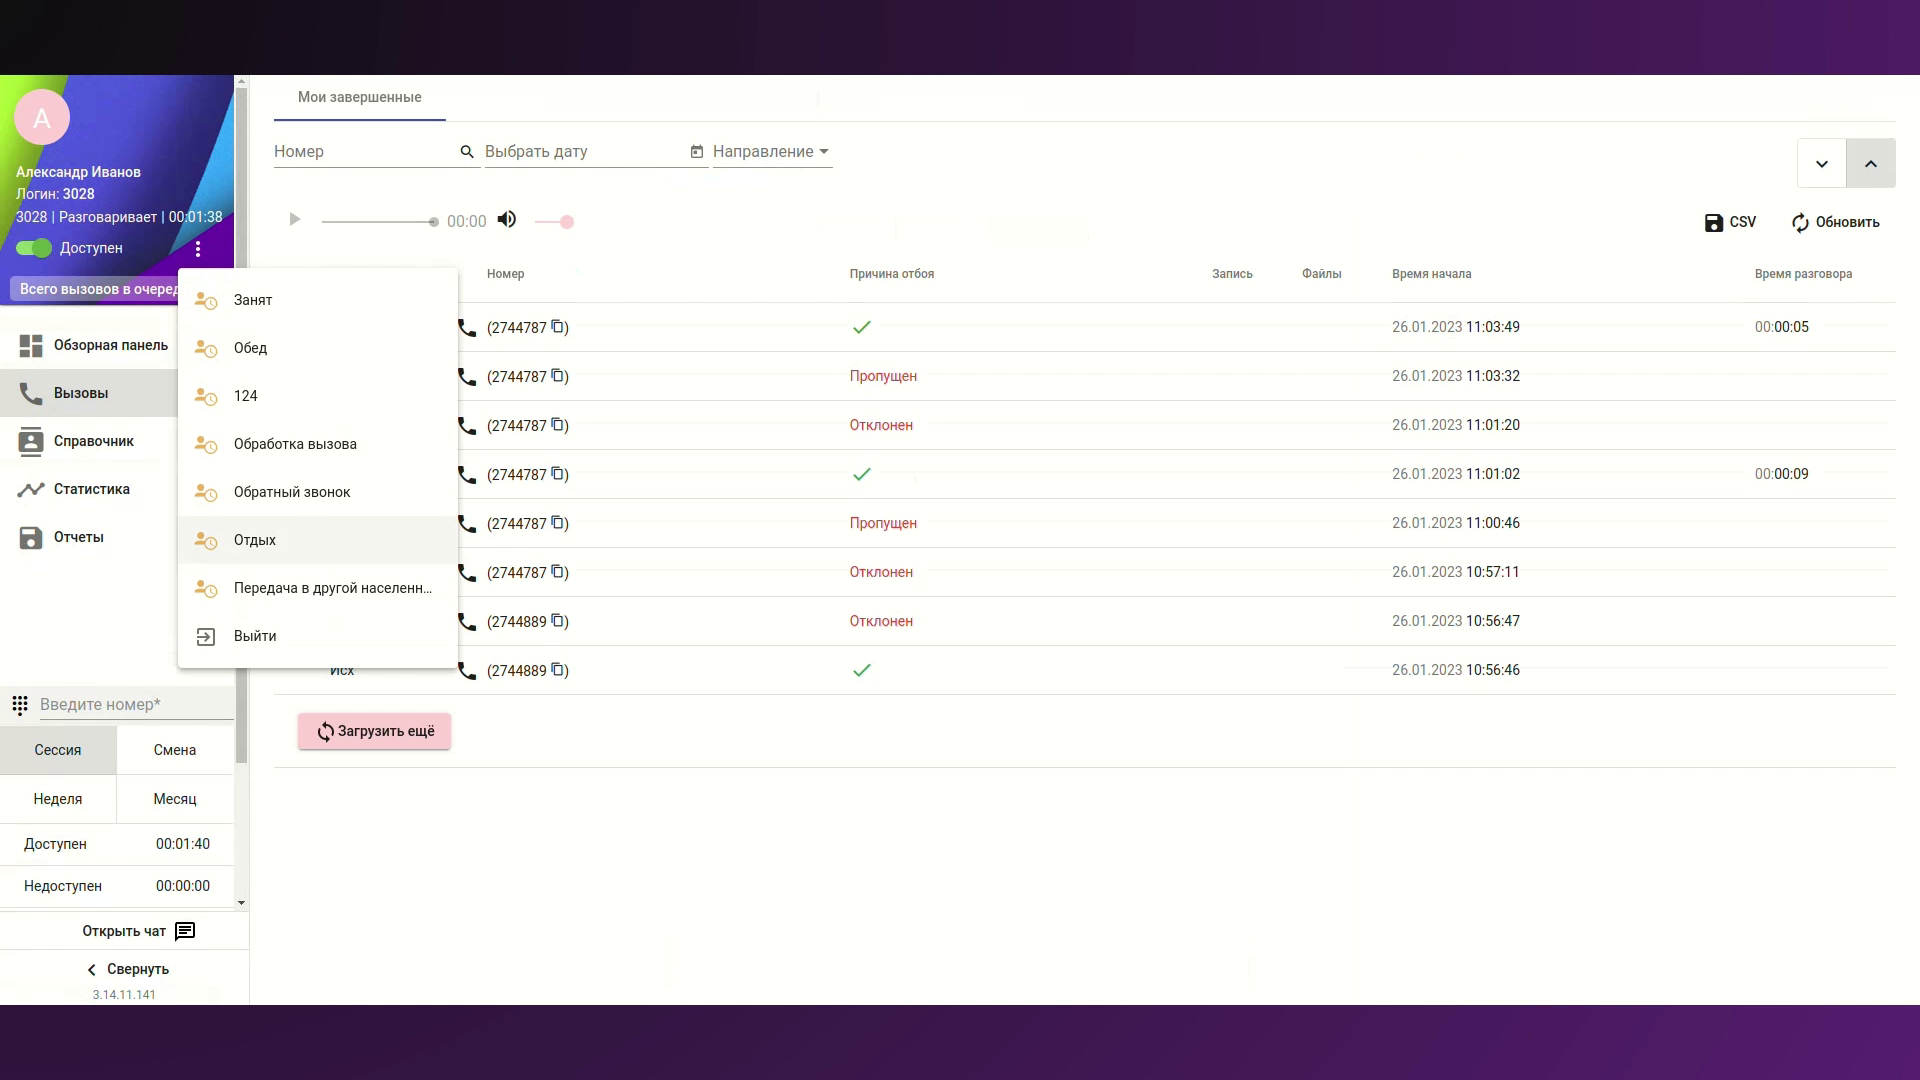Choose Выйти in the status menu

(255, 636)
